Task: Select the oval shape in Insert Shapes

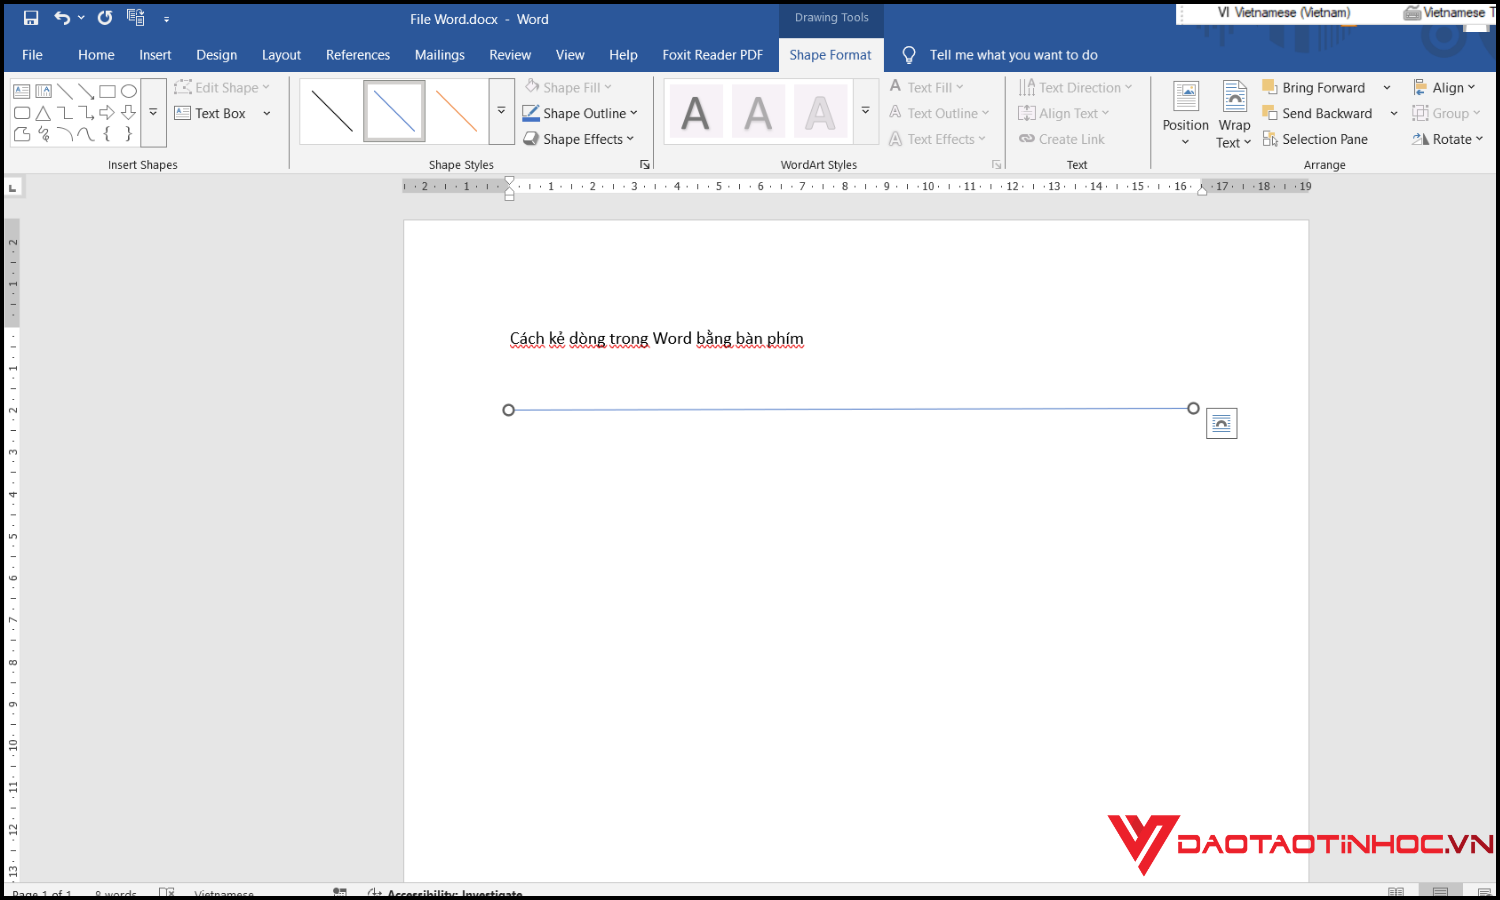Action: [x=129, y=91]
